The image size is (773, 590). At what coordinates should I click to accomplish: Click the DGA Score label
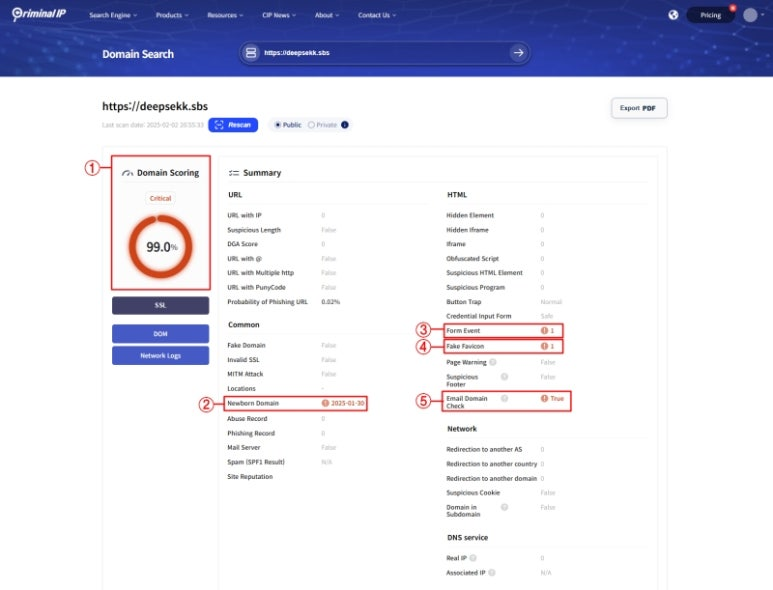pyautogui.click(x=242, y=244)
